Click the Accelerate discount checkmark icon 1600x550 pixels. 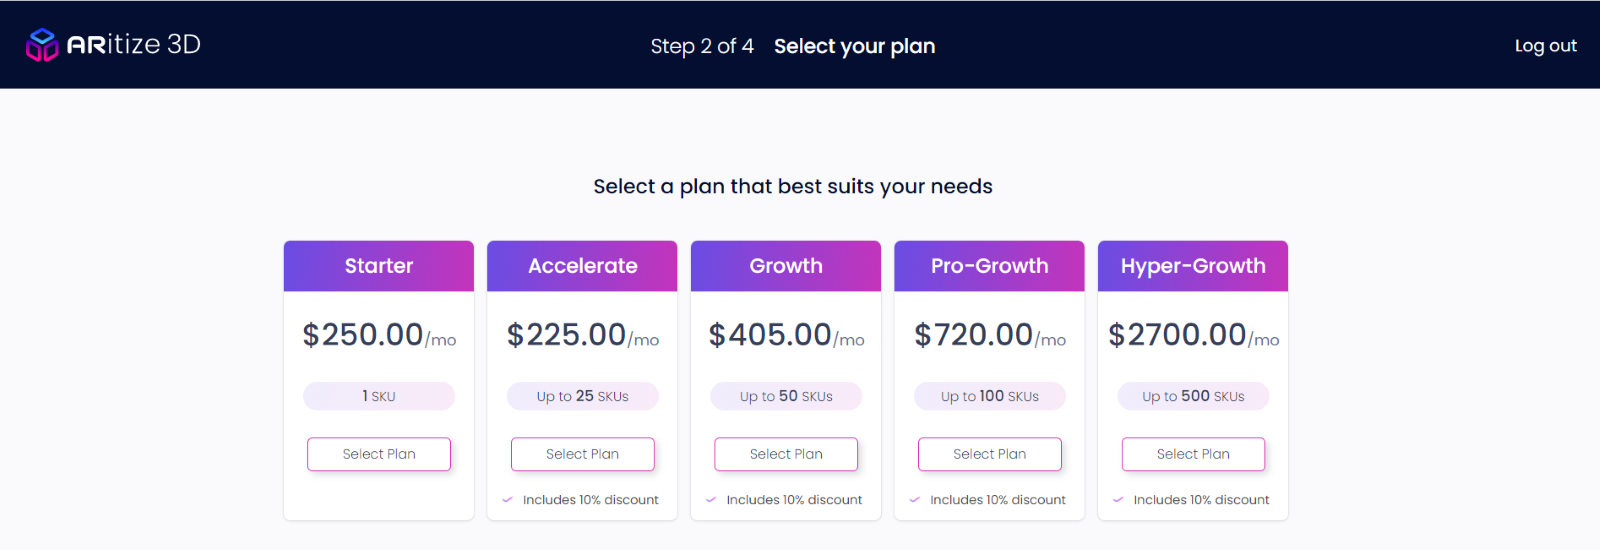(x=507, y=500)
